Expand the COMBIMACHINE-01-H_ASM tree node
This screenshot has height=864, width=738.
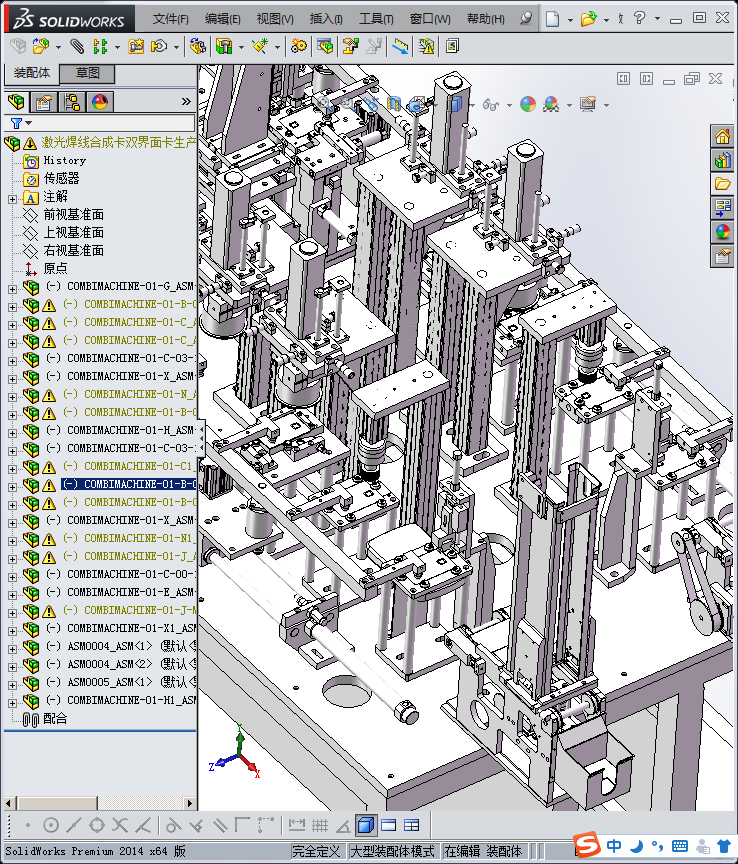[x=12, y=433]
